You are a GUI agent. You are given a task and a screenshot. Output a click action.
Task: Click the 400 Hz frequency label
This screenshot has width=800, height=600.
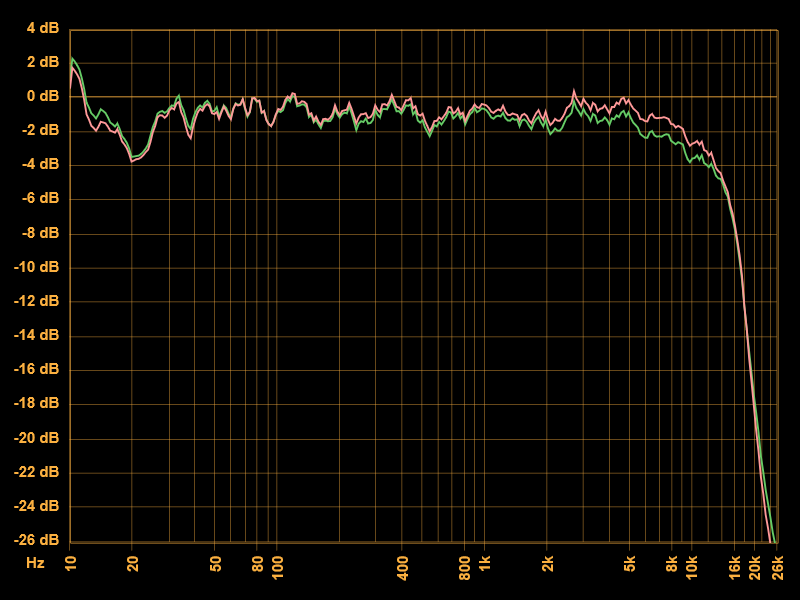(403, 567)
